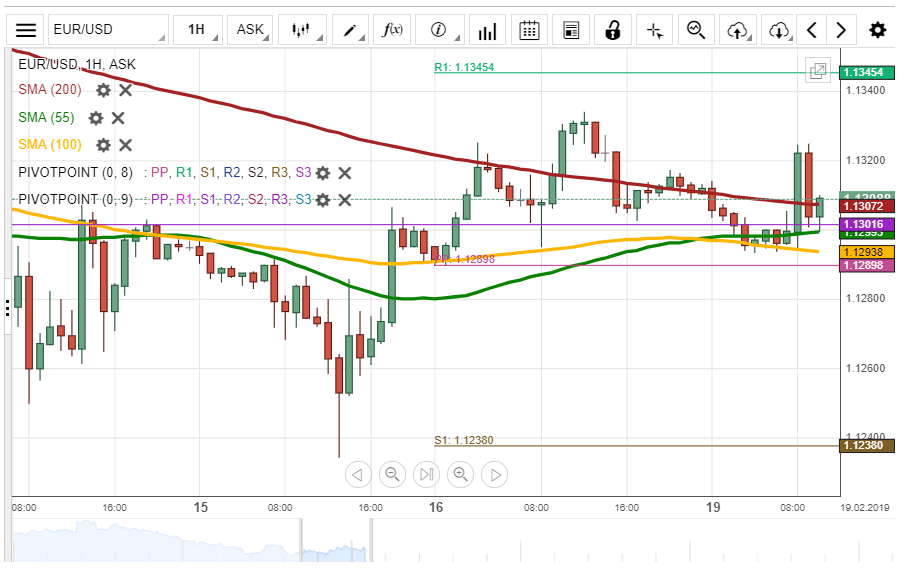Click the orange 1.12938 price tag
This screenshot has height=569, width=899.
[866, 252]
